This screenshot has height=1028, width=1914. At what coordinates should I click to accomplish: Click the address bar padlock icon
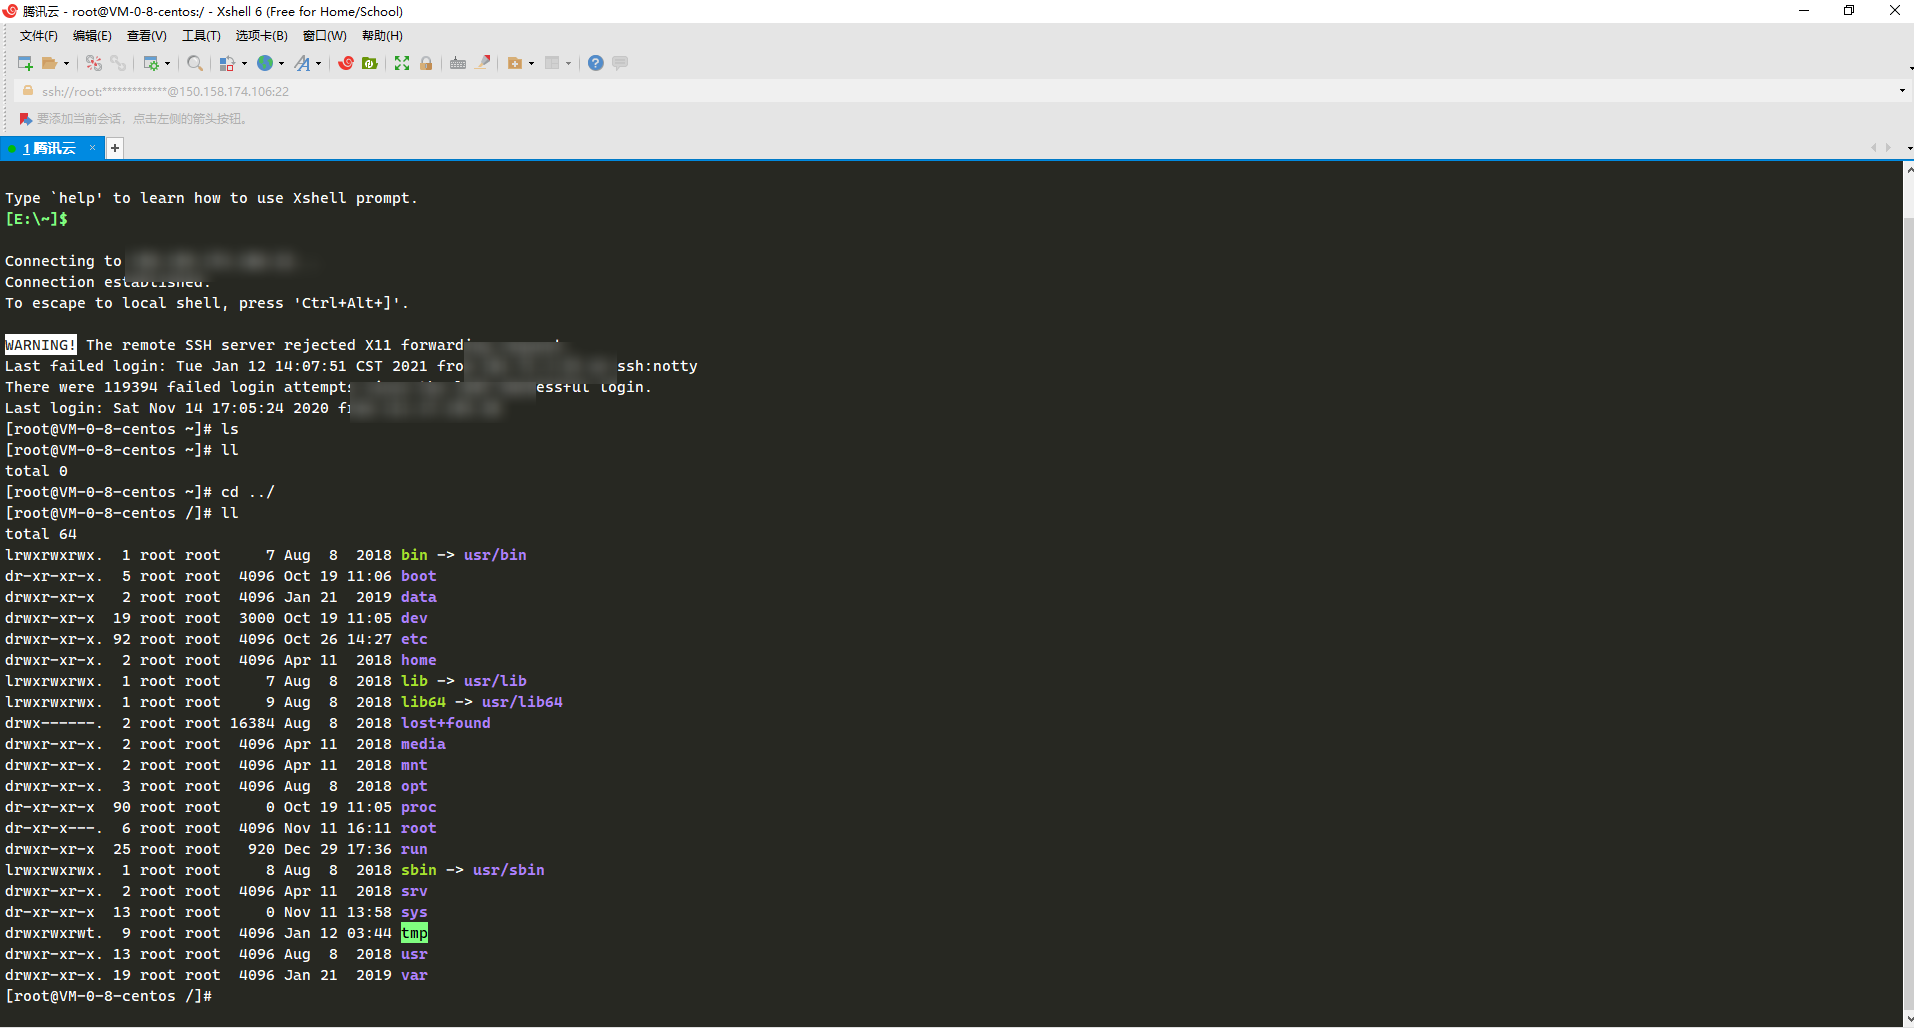click(28, 91)
